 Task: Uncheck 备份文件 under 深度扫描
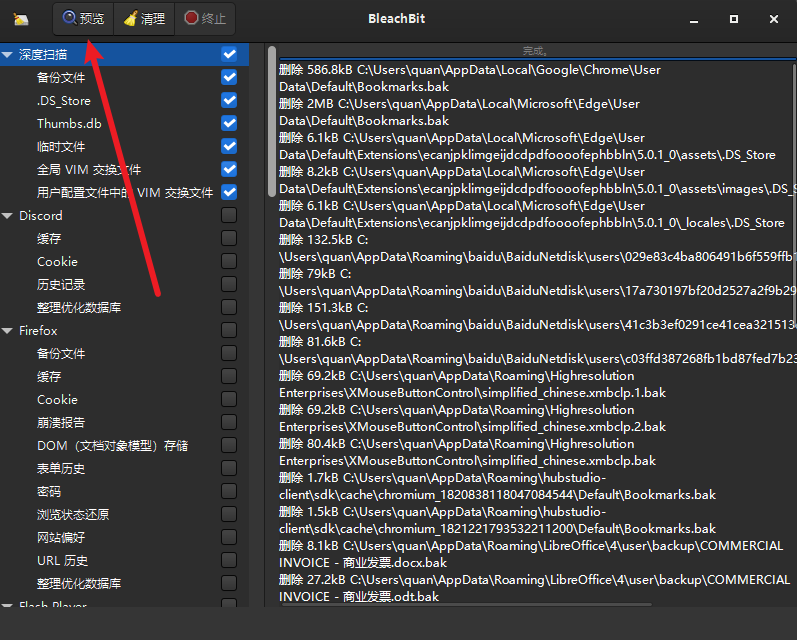point(229,77)
